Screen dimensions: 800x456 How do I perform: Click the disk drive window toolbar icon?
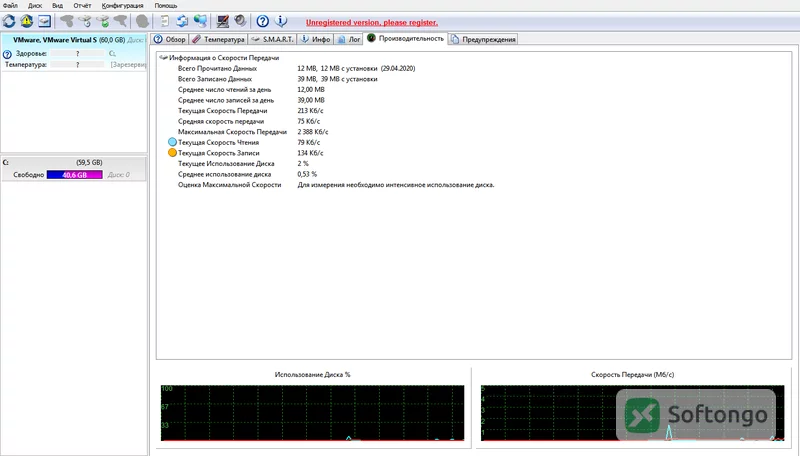[44, 21]
